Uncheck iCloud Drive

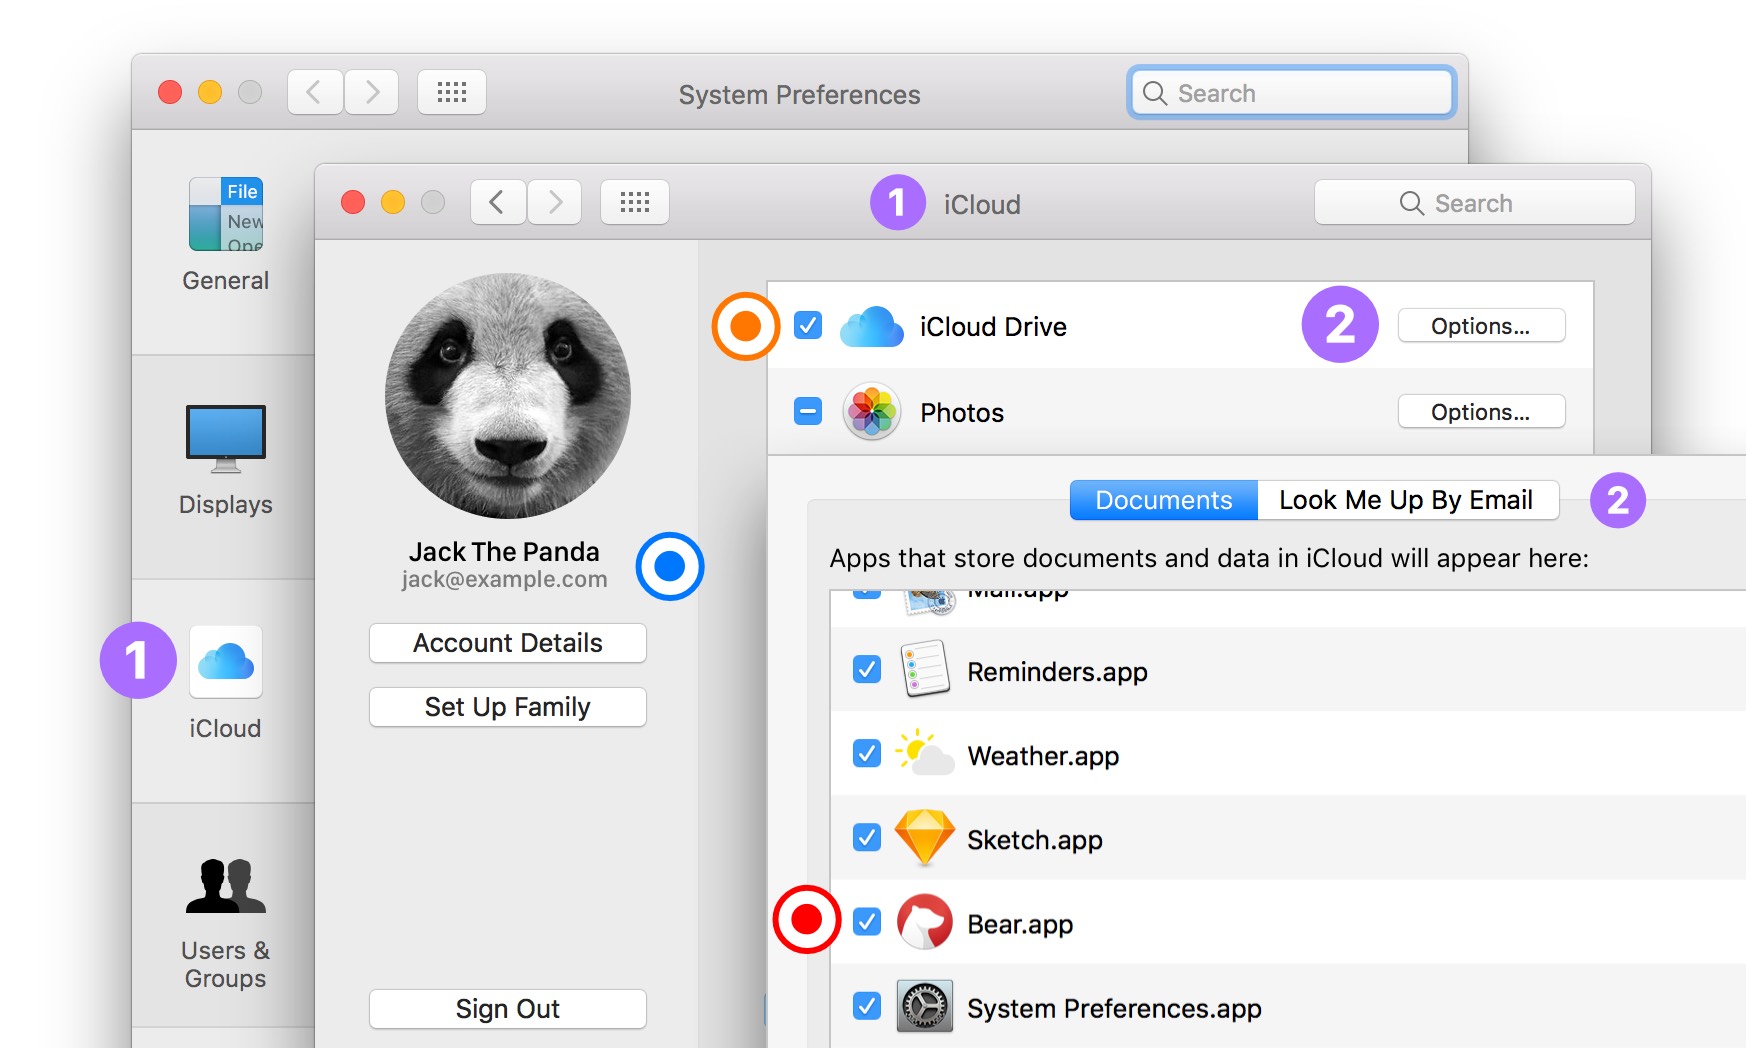click(806, 326)
